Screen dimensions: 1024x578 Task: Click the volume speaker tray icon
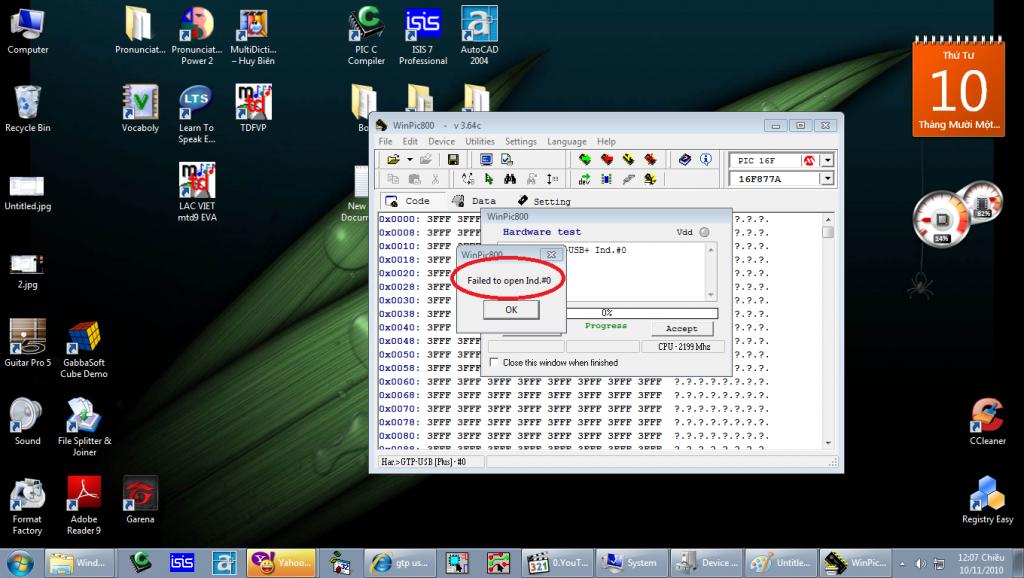(920, 564)
